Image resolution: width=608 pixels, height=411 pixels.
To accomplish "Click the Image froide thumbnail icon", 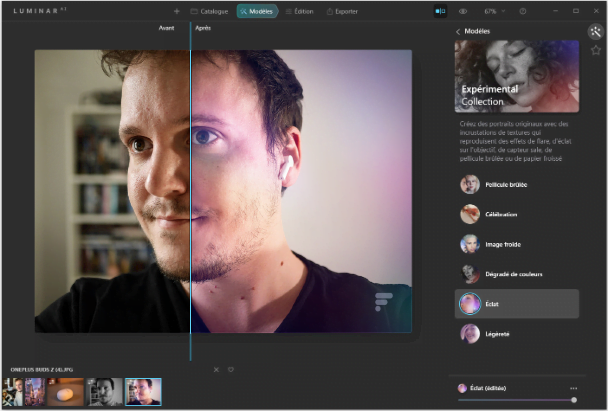I will (x=470, y=244).
